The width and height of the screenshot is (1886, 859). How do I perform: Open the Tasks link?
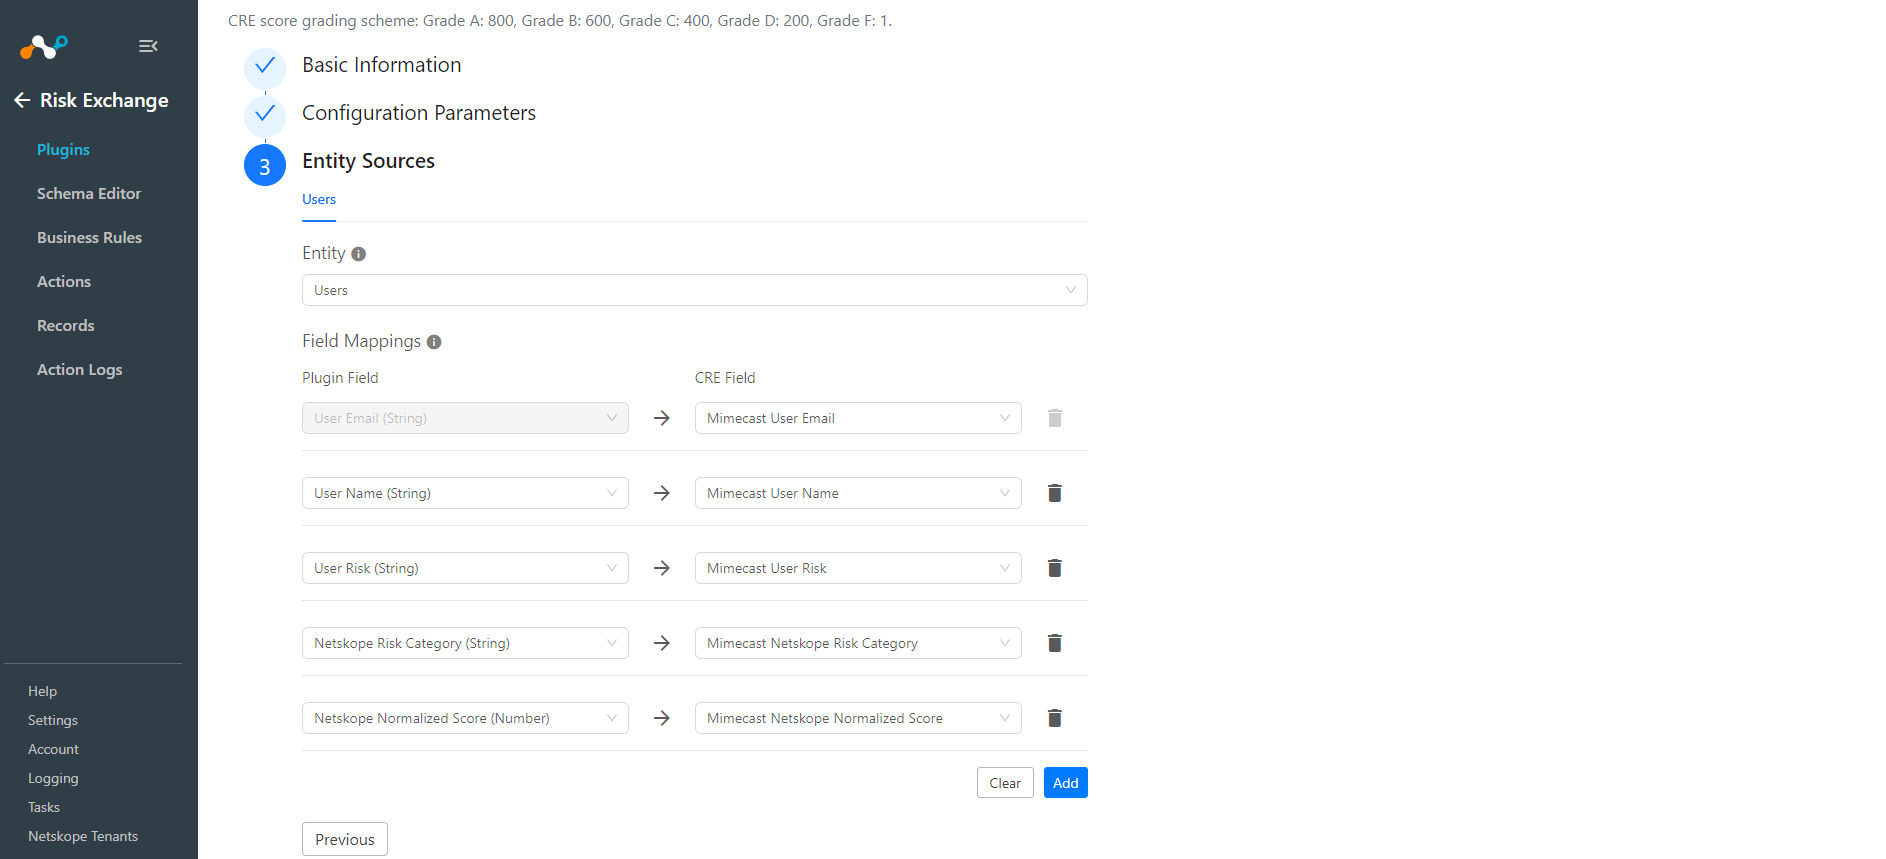point(44,807)
